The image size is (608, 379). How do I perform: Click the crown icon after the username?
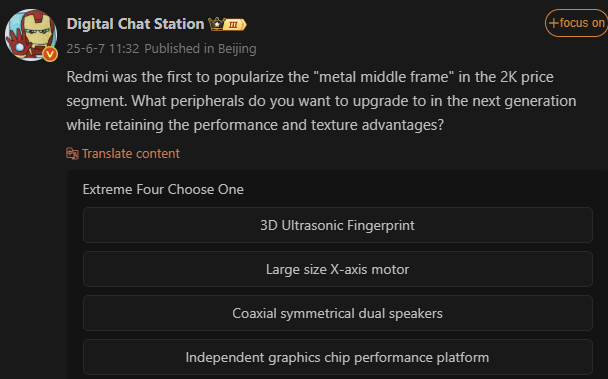point(216,24)
